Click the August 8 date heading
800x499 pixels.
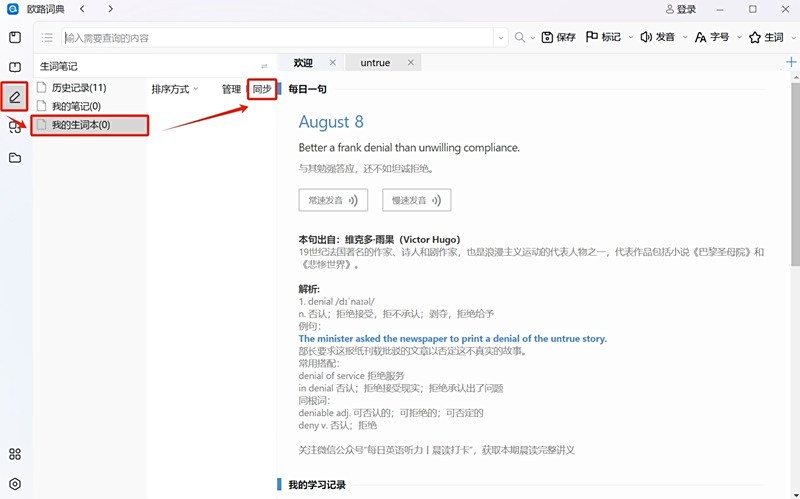[x=331, y=122]
